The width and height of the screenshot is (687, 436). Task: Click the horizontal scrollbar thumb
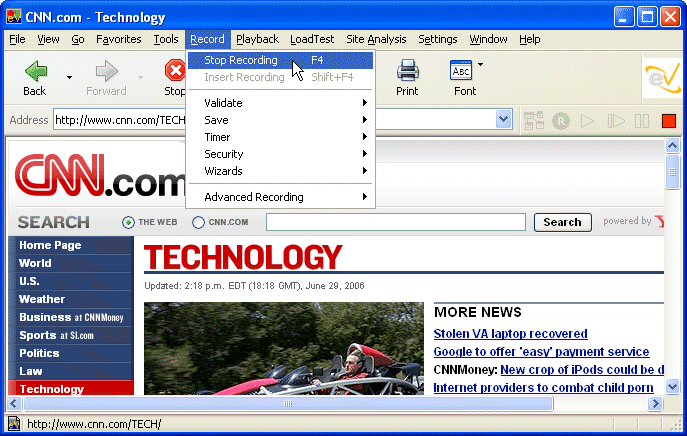coord(288,404)
